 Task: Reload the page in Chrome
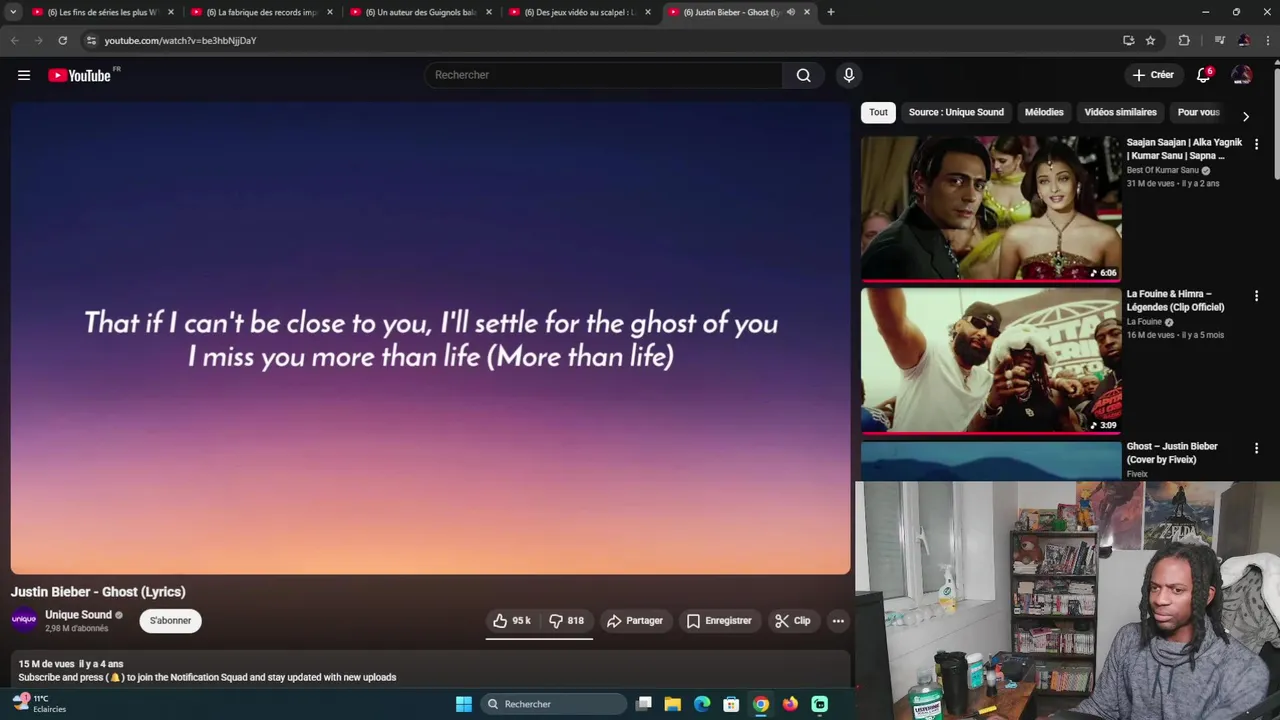click(62, 40)
